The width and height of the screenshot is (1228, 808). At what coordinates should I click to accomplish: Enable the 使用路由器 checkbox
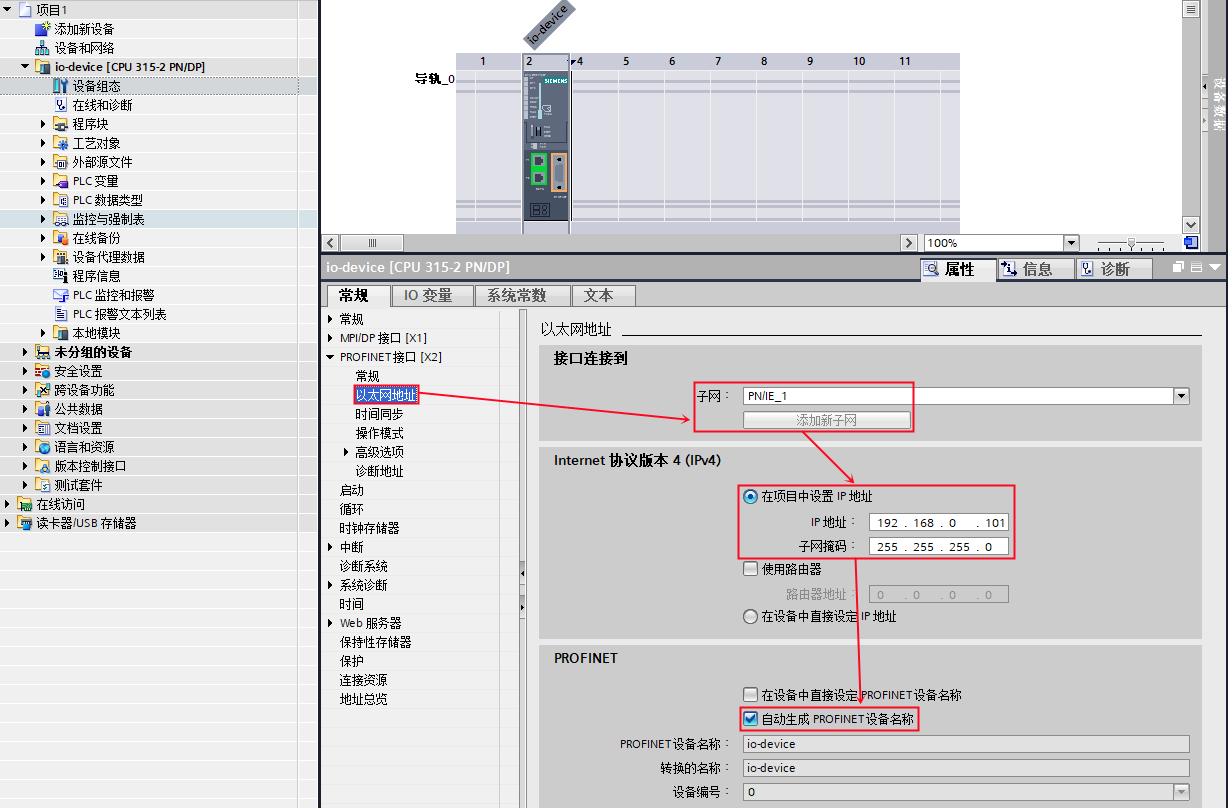[x=750, y=569]
